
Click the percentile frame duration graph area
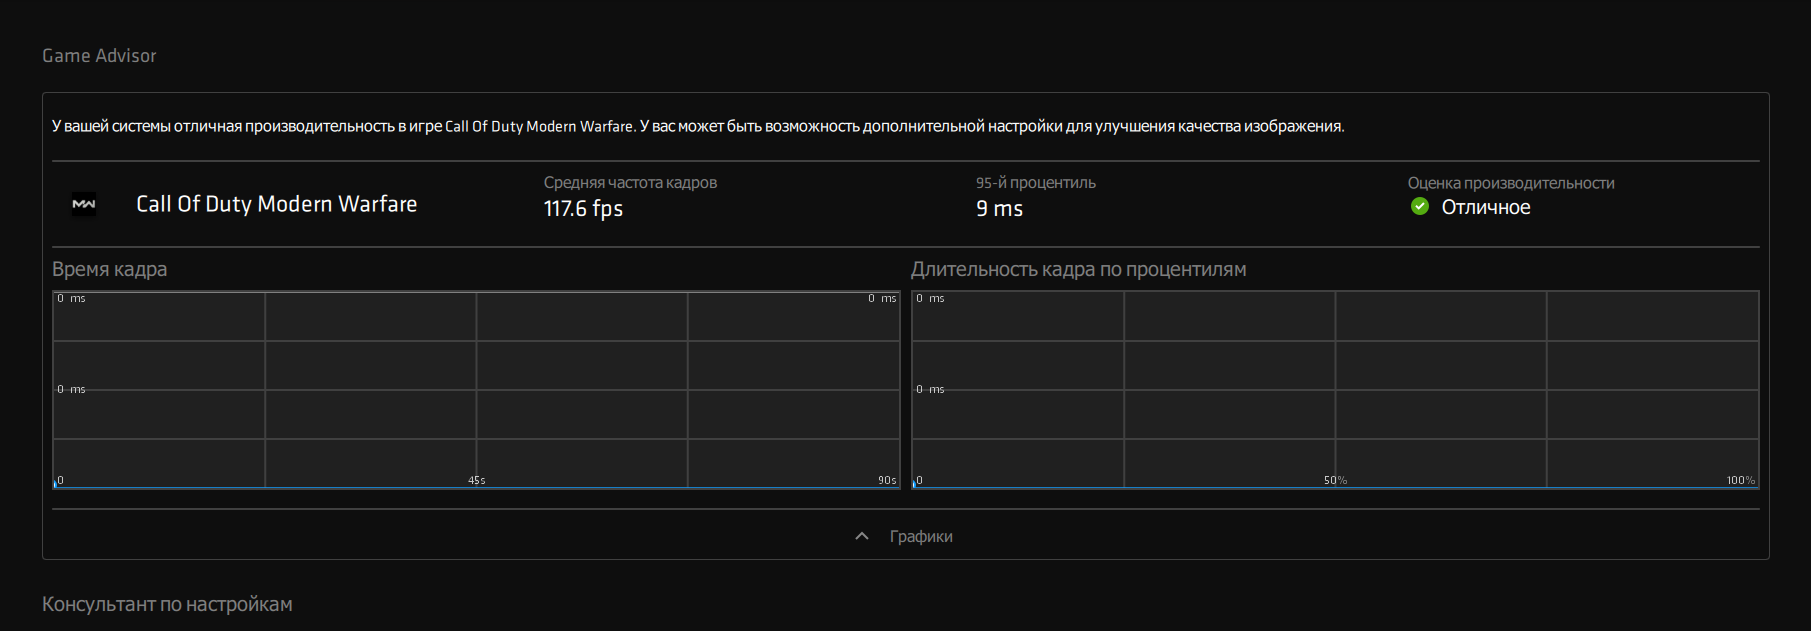1335,390
